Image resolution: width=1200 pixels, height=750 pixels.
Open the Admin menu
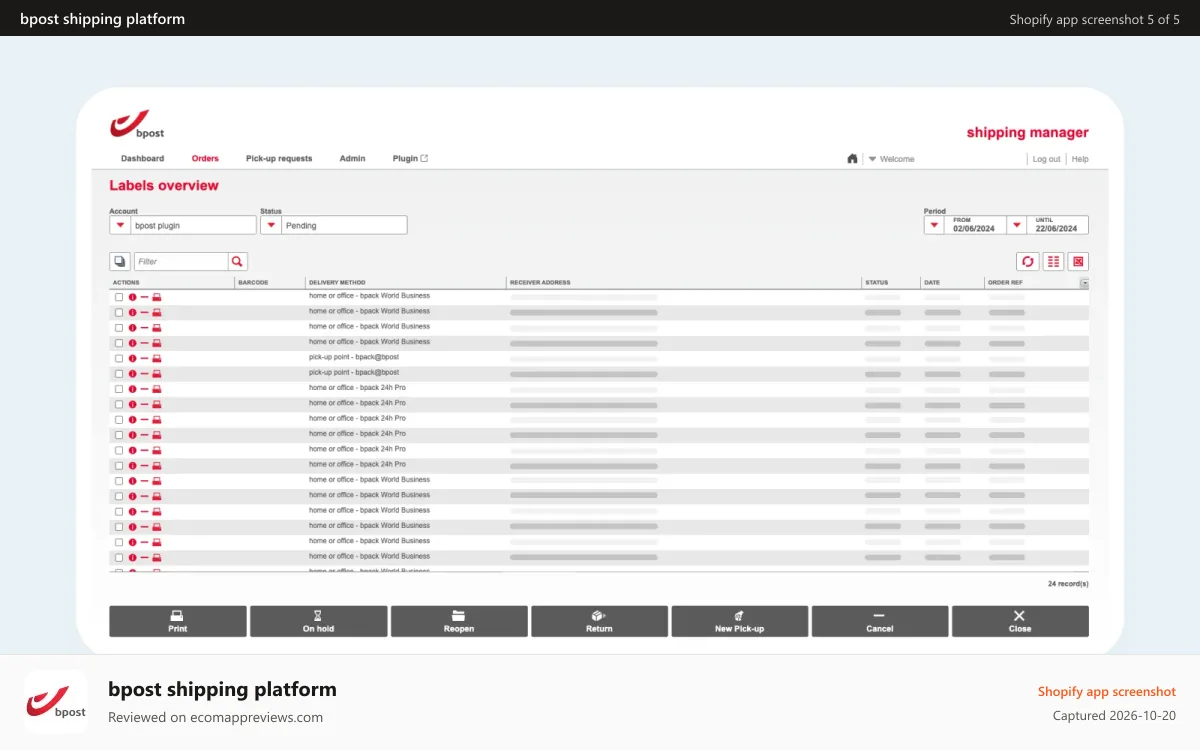point(352,159)
